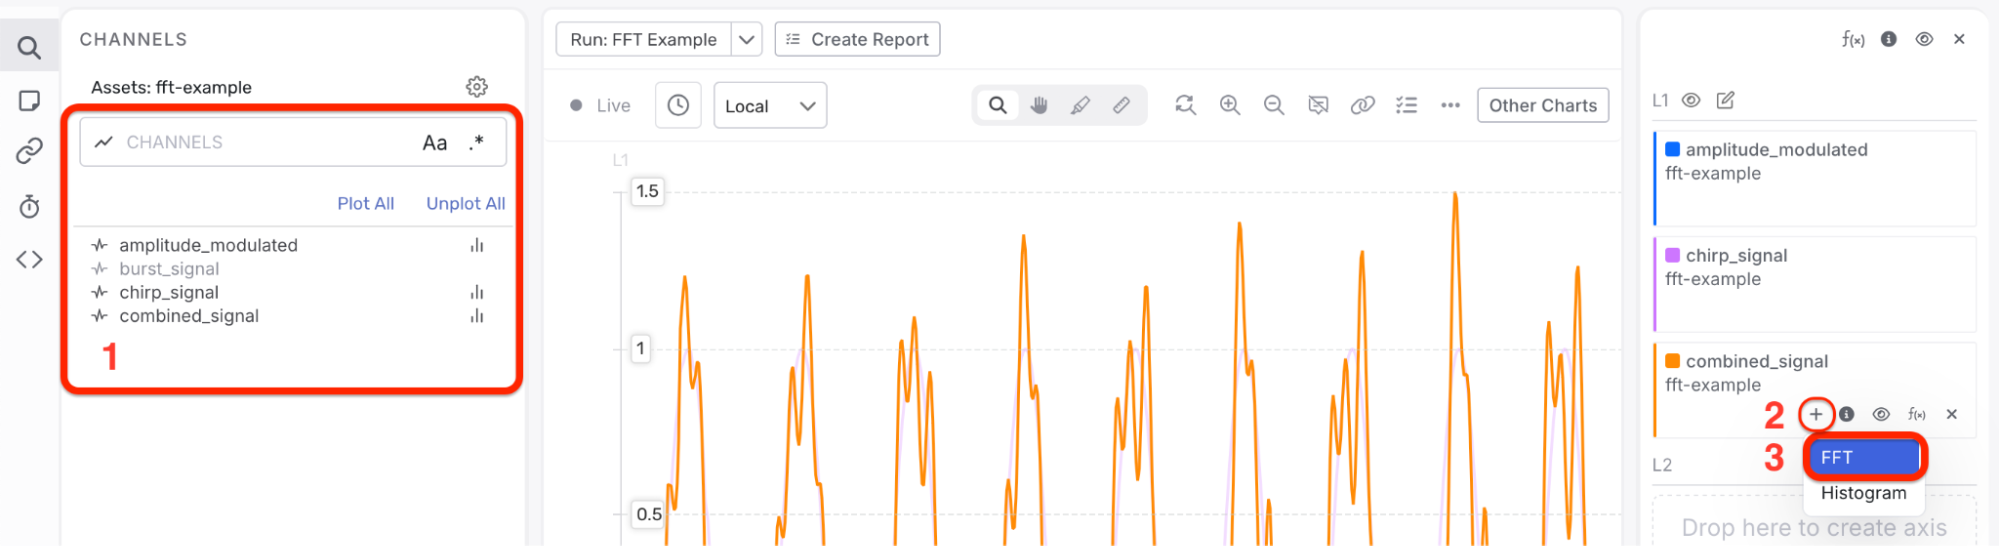Screen dimensions: 1999x546
Task: Expand the Run dropdown arrow
Action: [x=747, y=40]
